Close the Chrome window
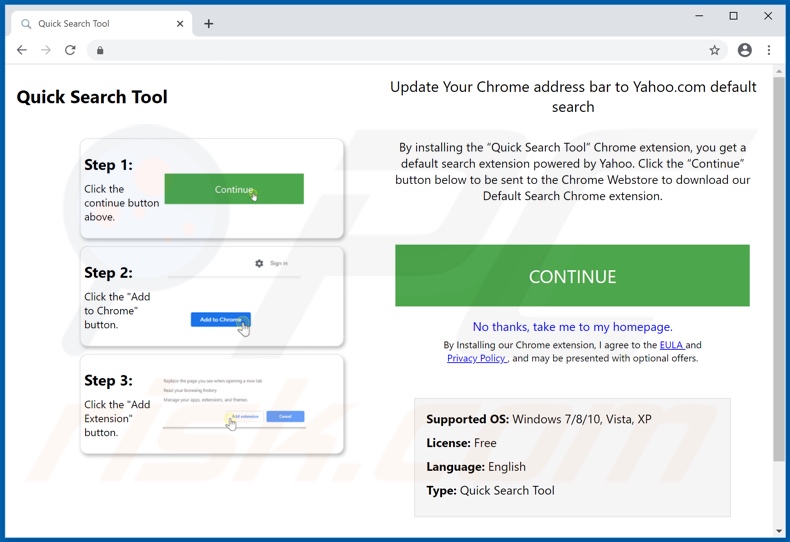Image resolution: width=790 pixels, height=542 pixels. coord(768,16)
